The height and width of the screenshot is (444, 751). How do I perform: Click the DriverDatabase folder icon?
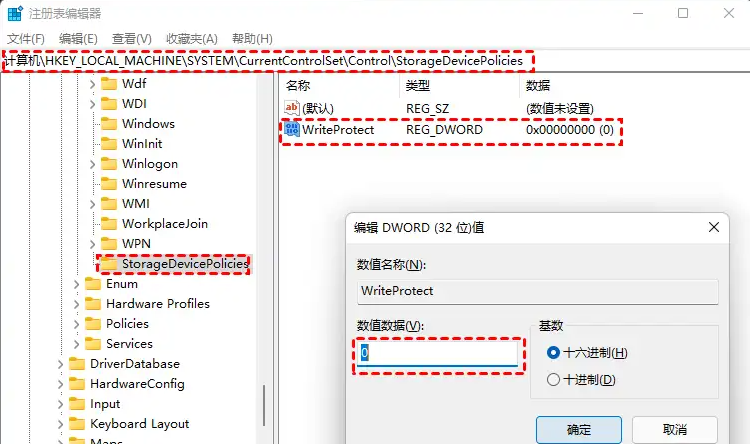[x=77, y=364]
